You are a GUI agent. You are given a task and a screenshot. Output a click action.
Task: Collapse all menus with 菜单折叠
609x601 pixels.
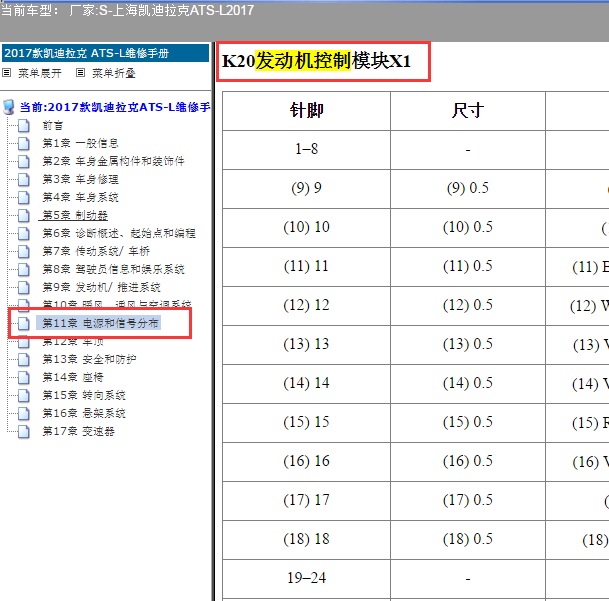tap(113, 73)
